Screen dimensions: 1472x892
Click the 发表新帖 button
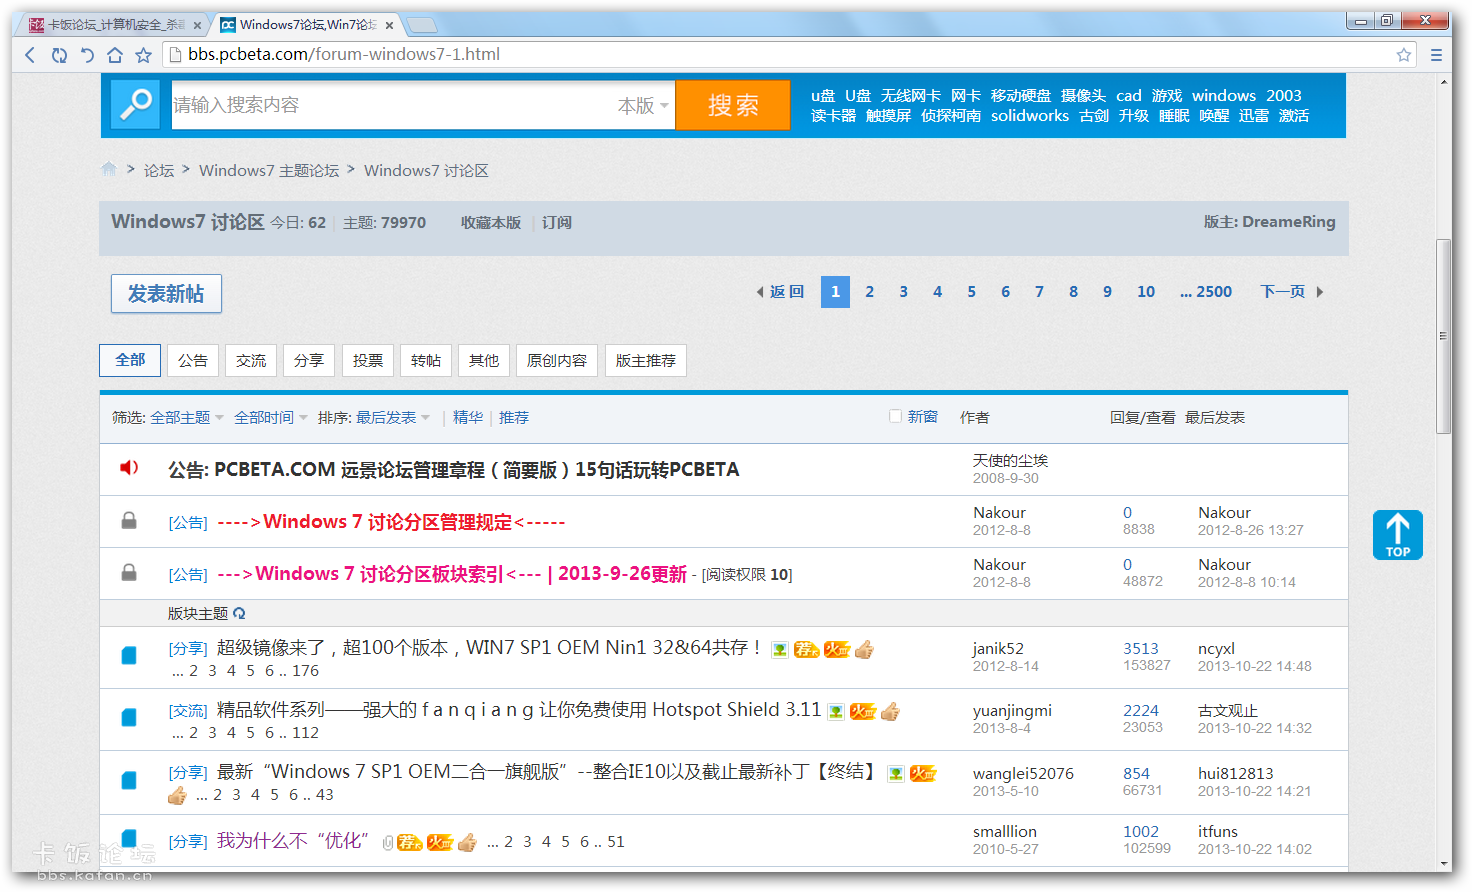point(166,293)
